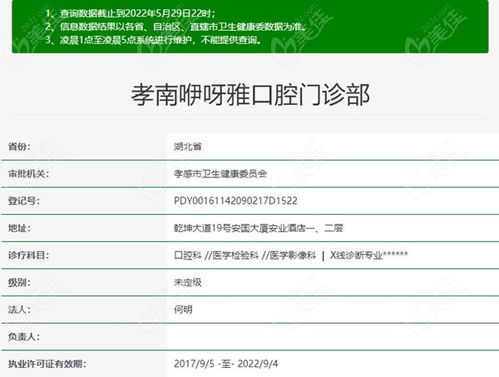Select registration number PDY00161142090217D1522

pyautogui.click(x=236, y=201)
